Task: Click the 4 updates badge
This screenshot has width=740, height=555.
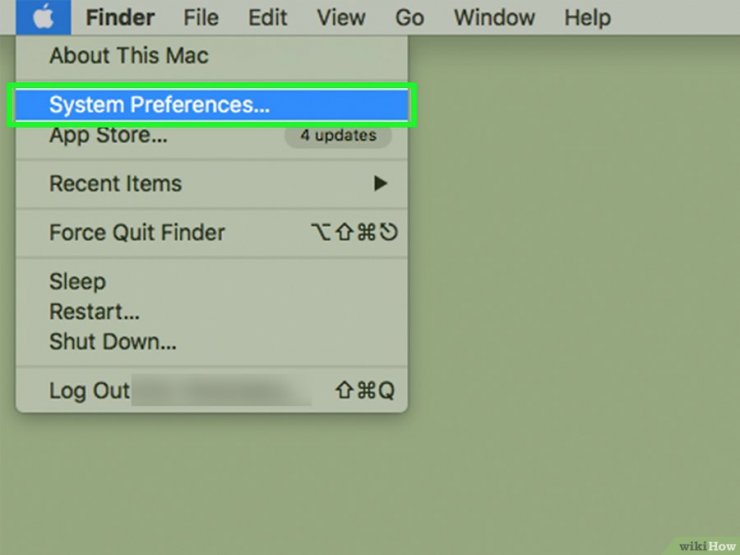Action: point(338,135)
